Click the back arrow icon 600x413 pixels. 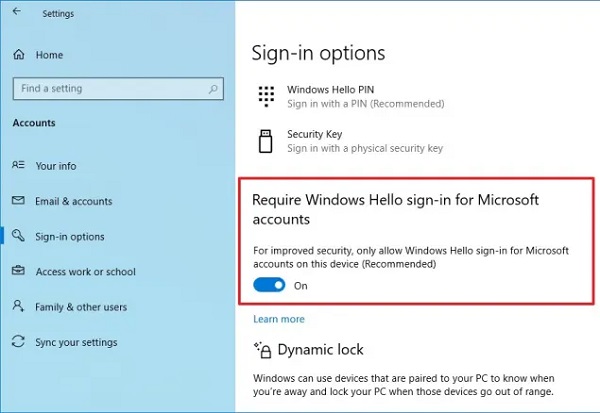point(16,11)
